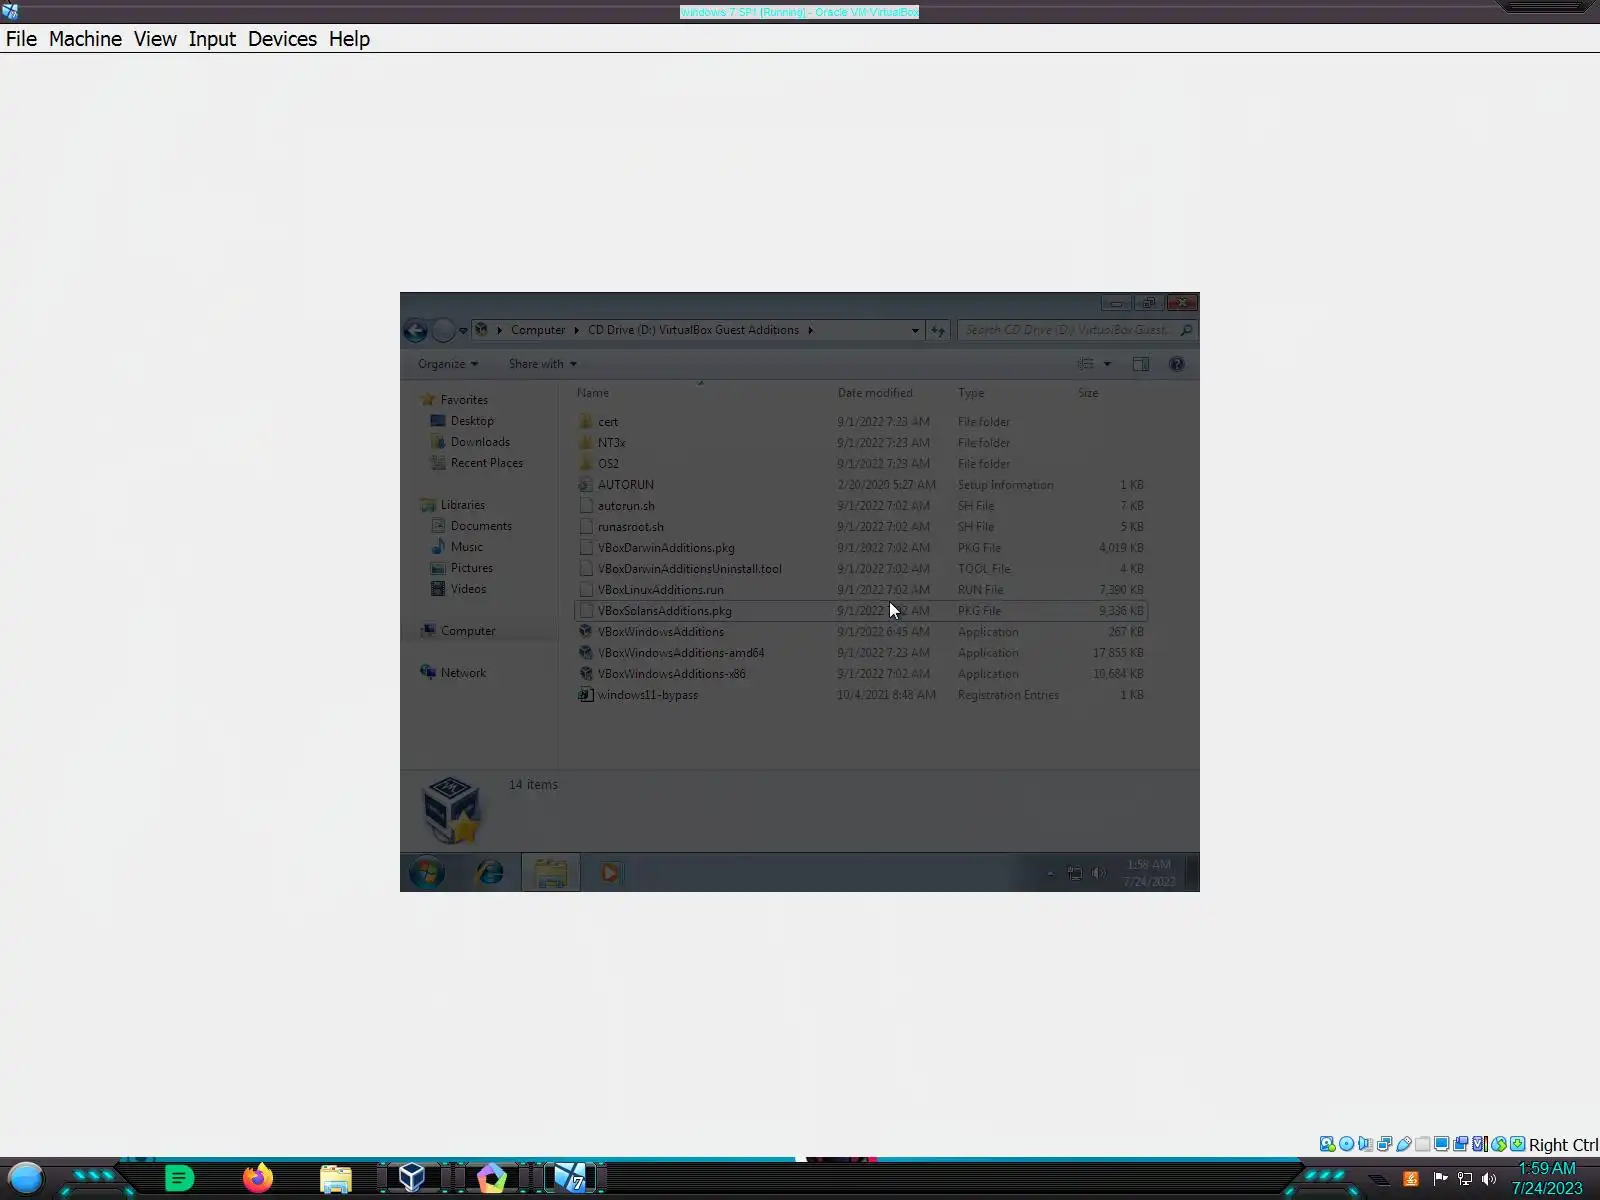1600x1200 pixels.
Task: Click the recording status icon
Action: coord(1460,1144)
